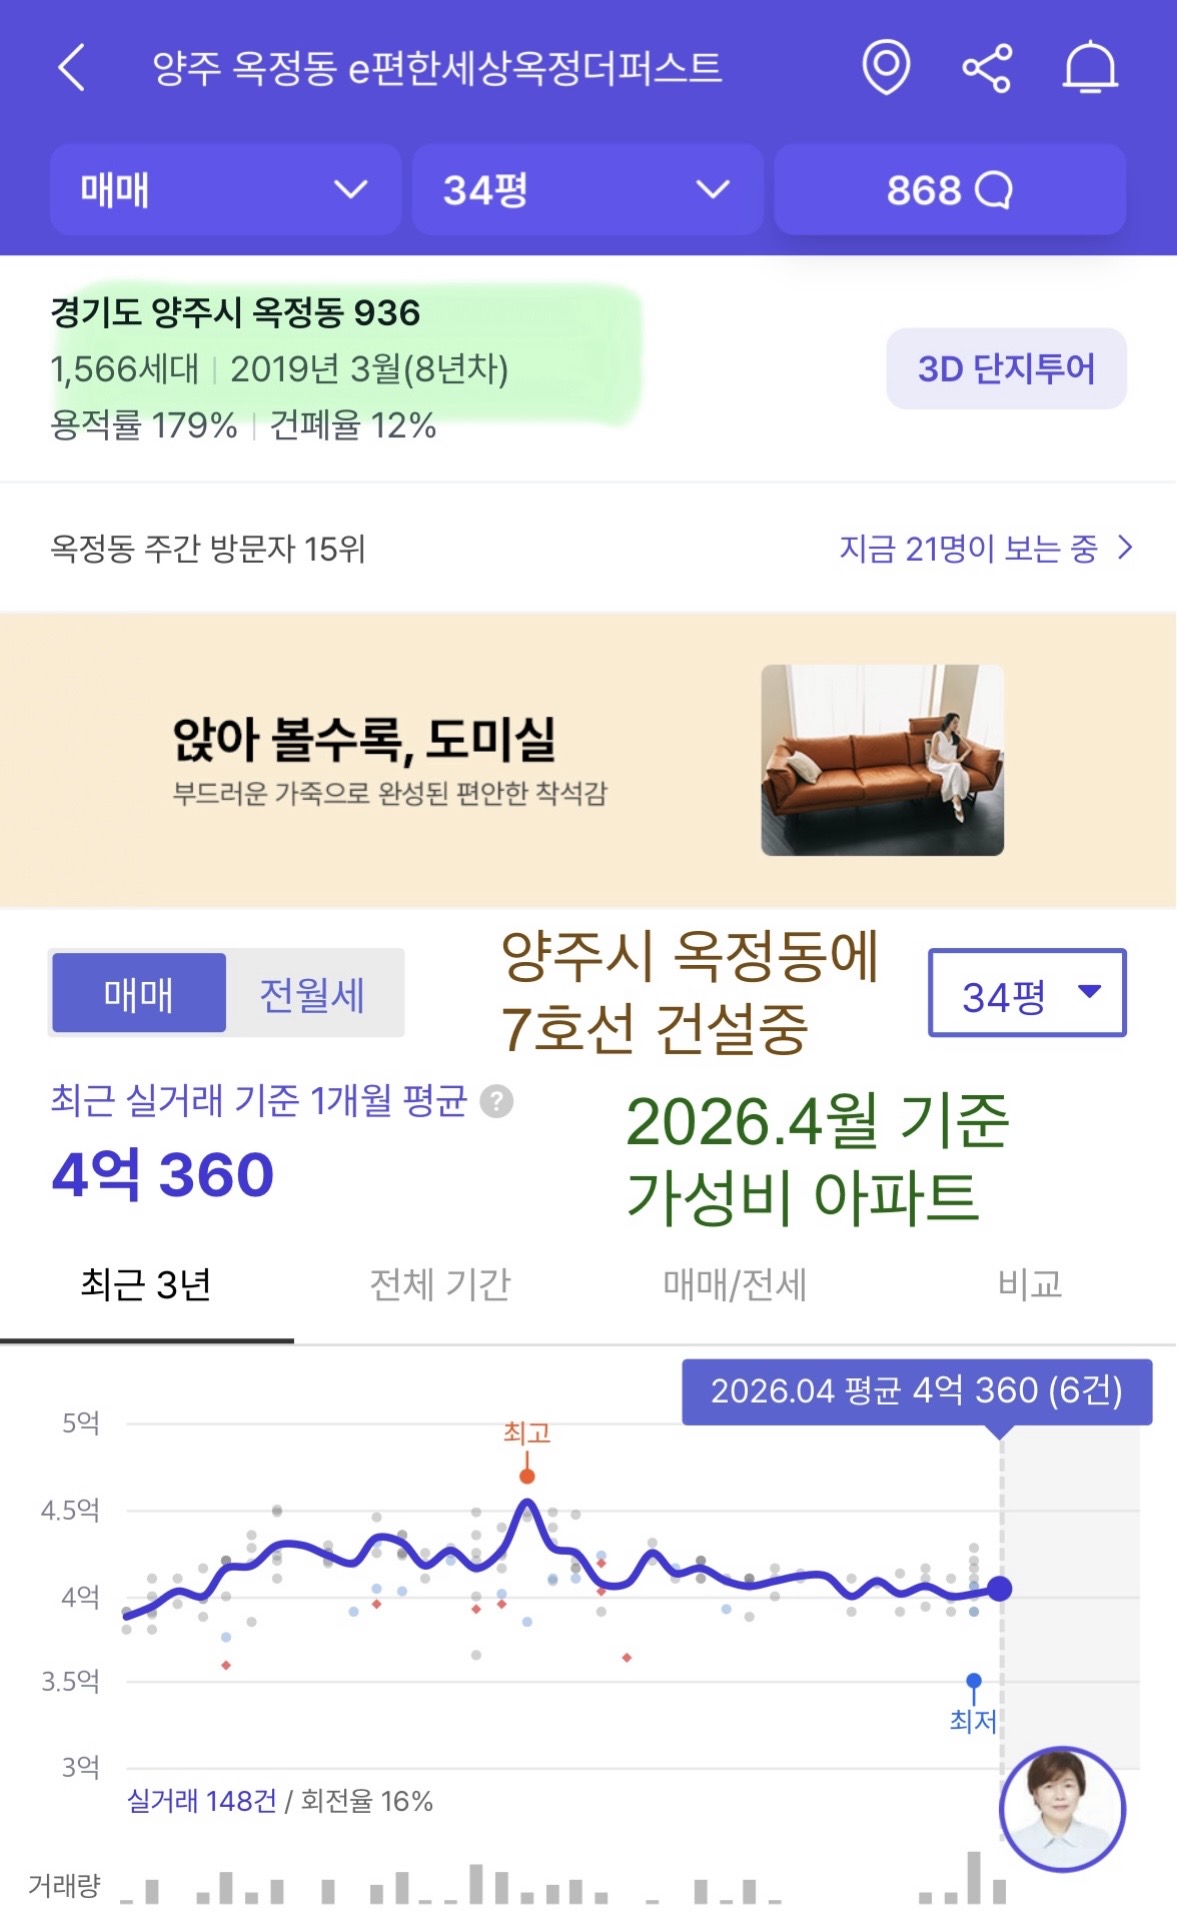Open the 비교 tab
Screen dimensions: 1177x1922
[x=1030, y=1285]
